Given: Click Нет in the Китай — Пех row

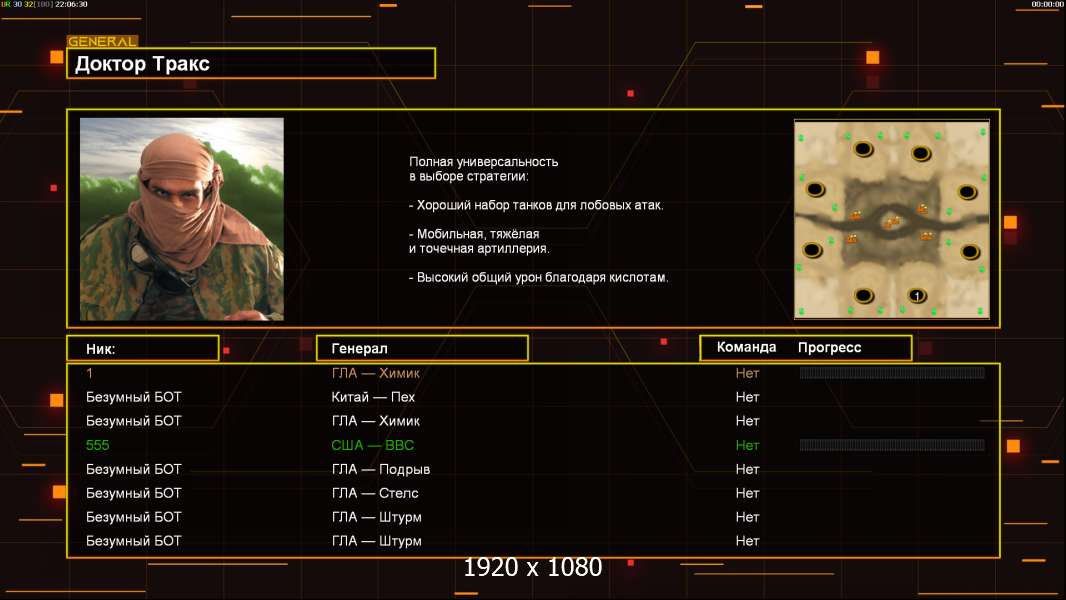Looking at the screenshot, I should 747,397.
